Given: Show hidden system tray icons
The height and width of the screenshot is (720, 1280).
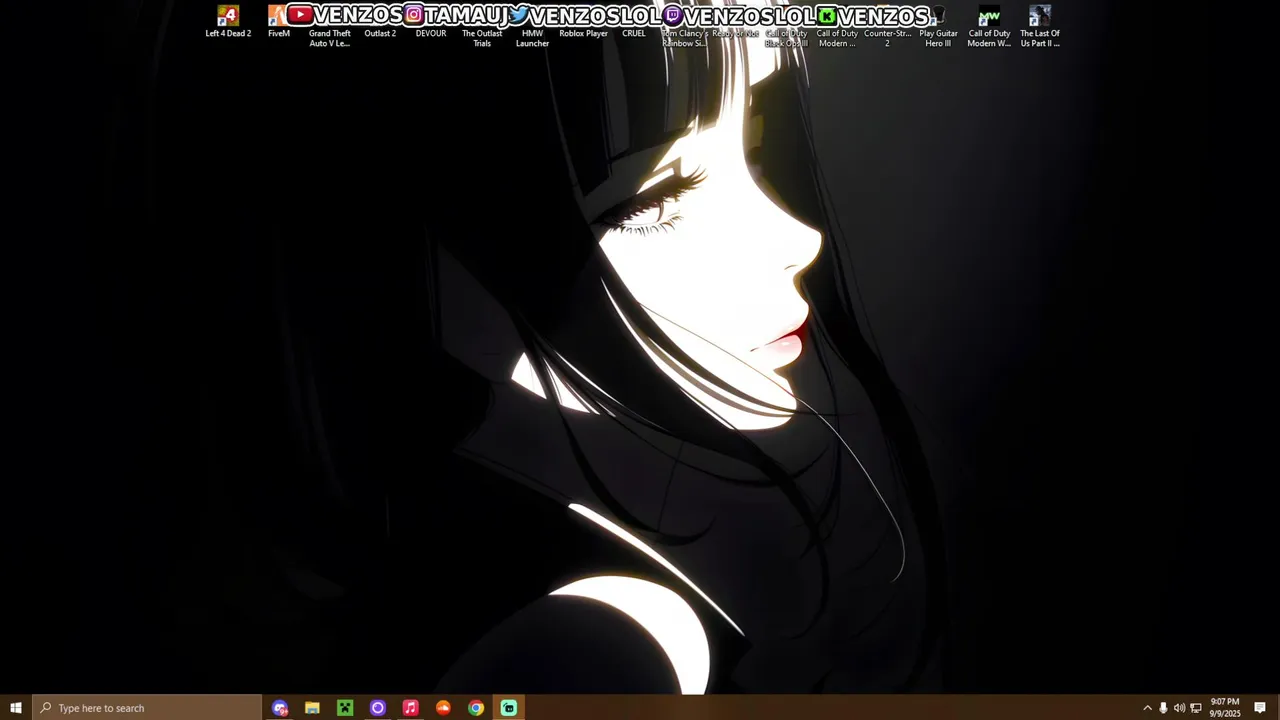Looking at the screenshot, I should 1147,708.
